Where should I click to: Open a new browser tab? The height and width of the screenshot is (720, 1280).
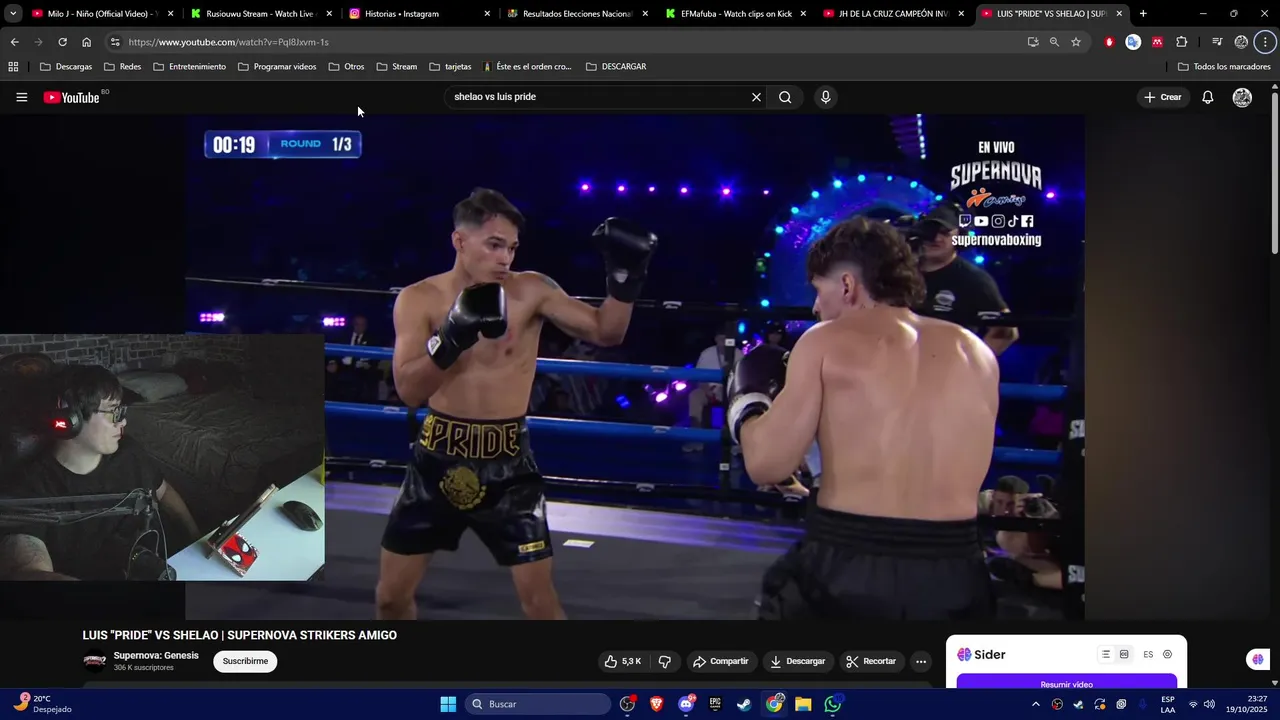coord(1143,14)
